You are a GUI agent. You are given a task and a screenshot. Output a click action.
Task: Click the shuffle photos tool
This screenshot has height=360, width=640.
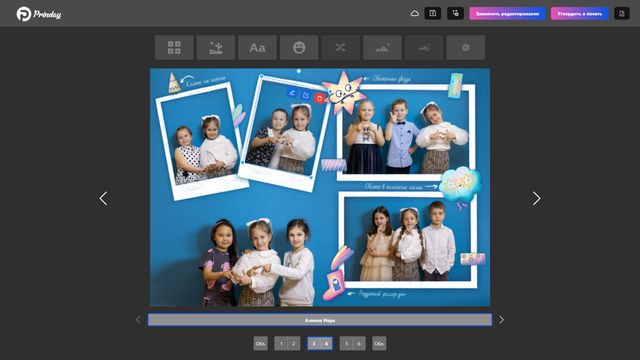click(341, 48)
